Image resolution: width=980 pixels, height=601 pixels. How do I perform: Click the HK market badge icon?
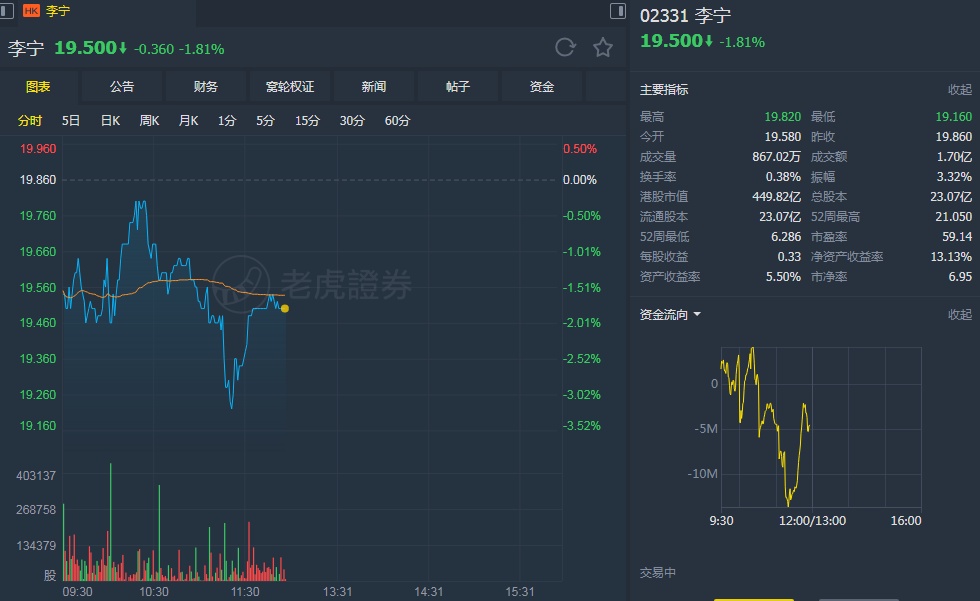pyautogui.click(x=31, y=11)
